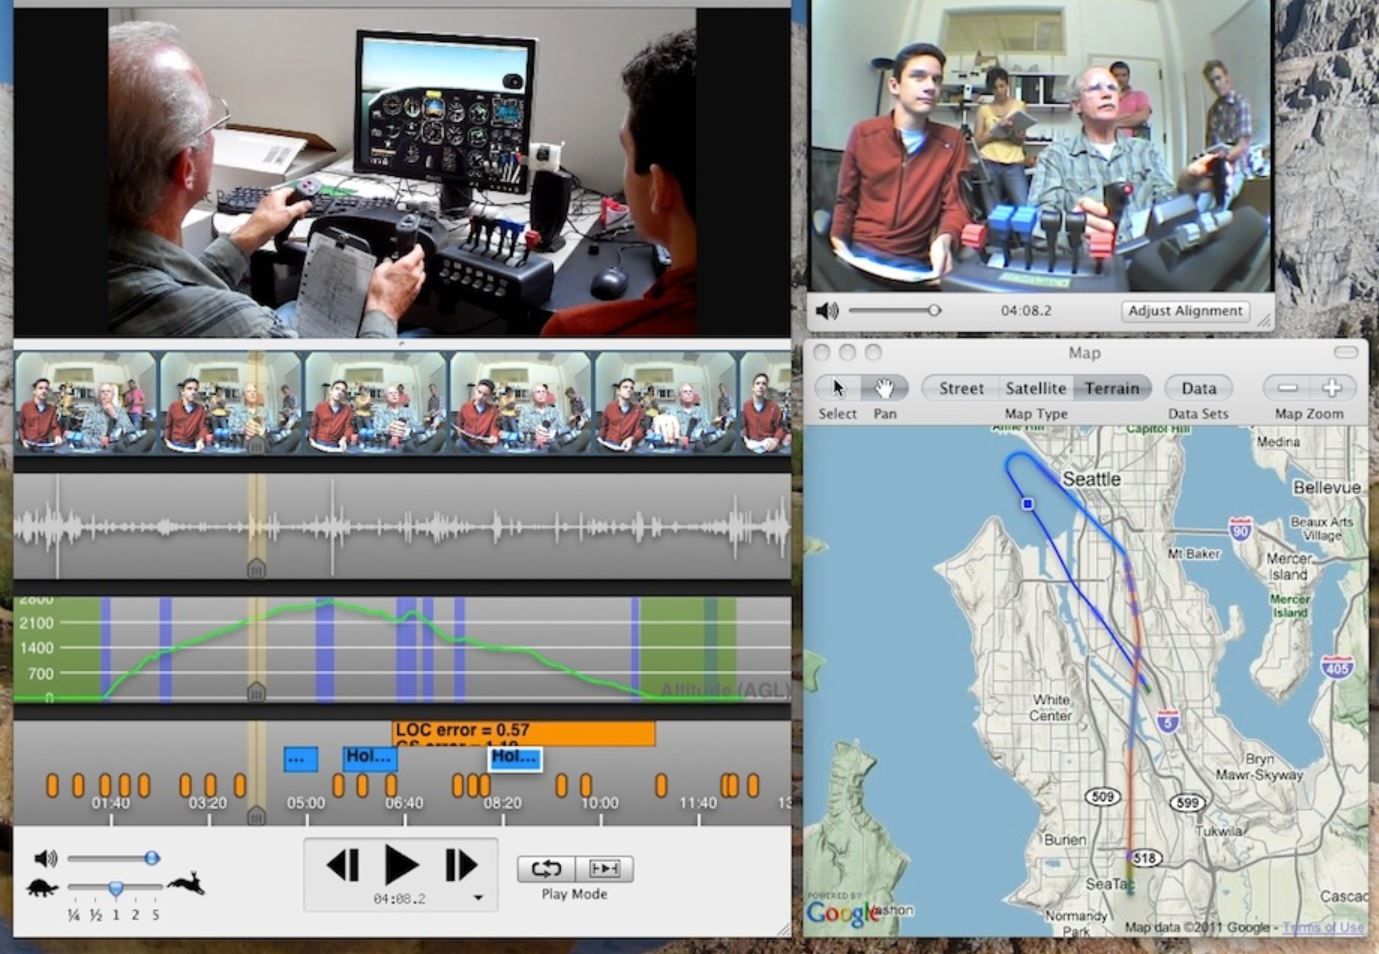
Task: Enable loop play mode
Action: click(x=546, y=868)
